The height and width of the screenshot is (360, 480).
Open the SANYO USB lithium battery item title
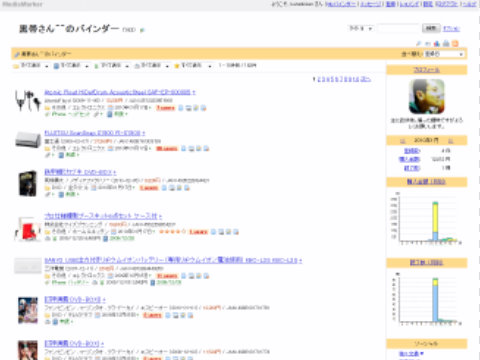pyautogui.click(x=171, y=260)
